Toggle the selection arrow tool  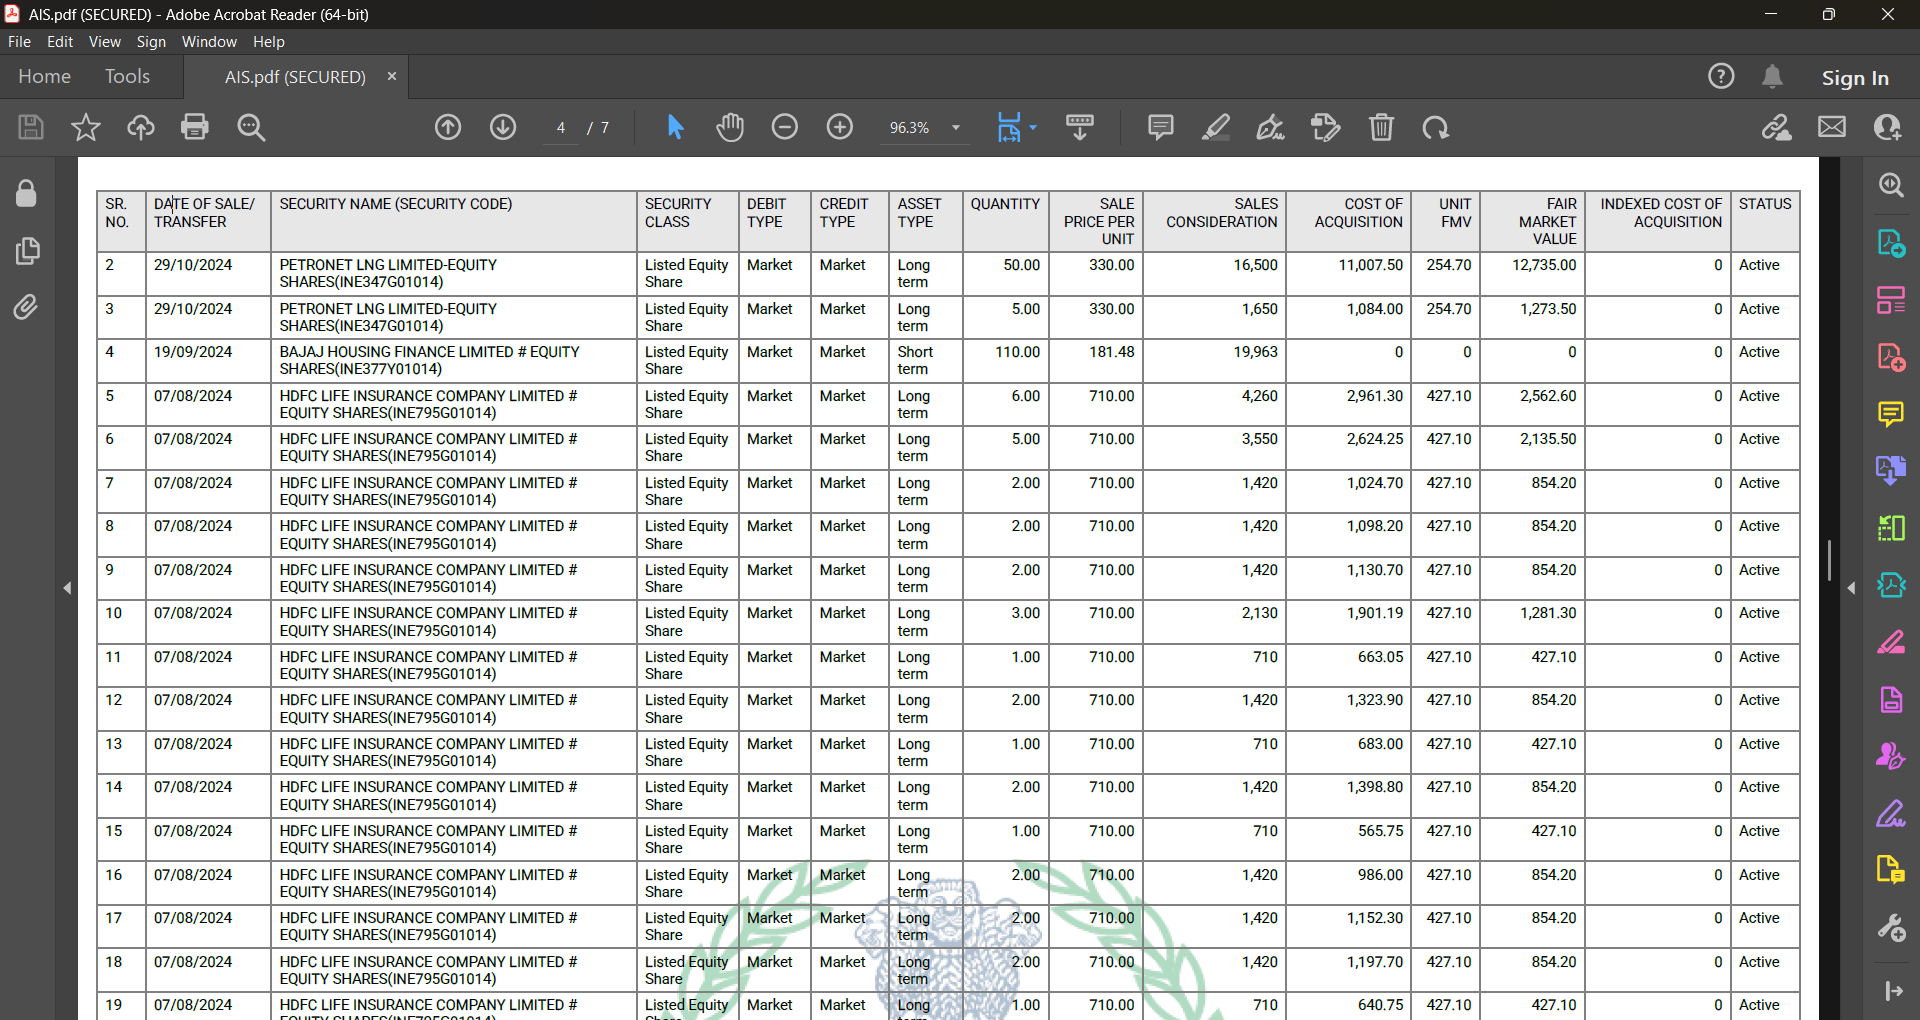pos(675,127)
